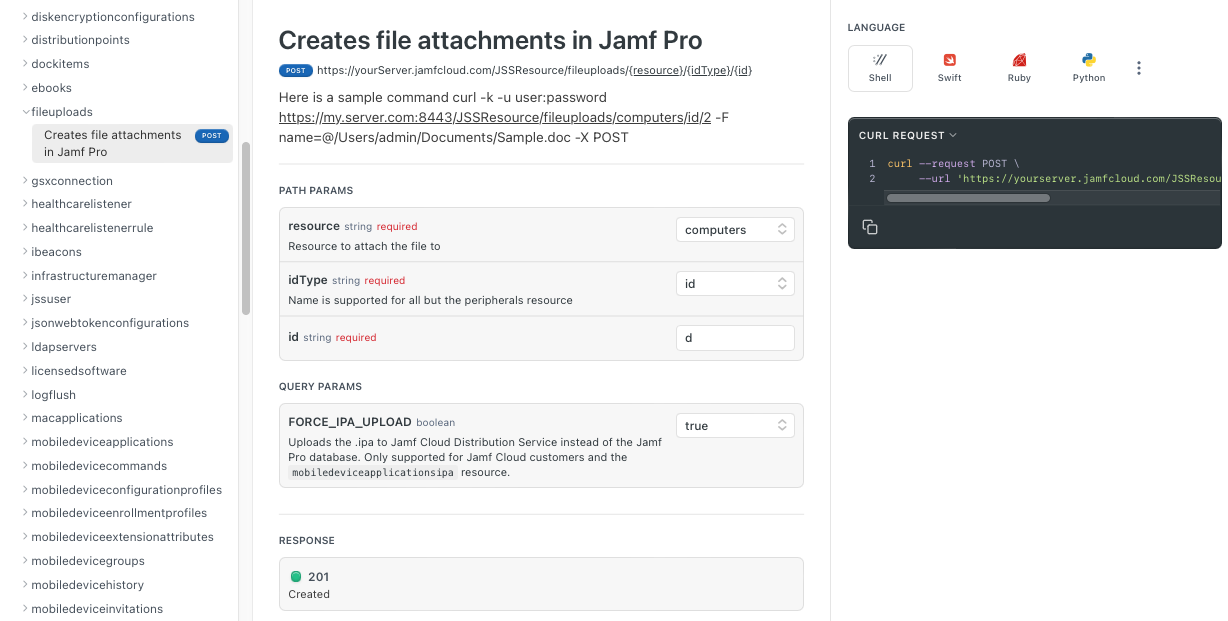Click the QUERY PARAMS section label

pyautogui.click(x=320, y=386)
